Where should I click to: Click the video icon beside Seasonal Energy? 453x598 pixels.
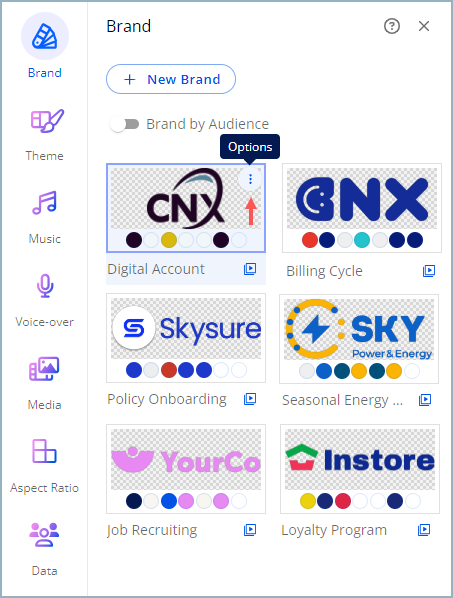point(425,400)
